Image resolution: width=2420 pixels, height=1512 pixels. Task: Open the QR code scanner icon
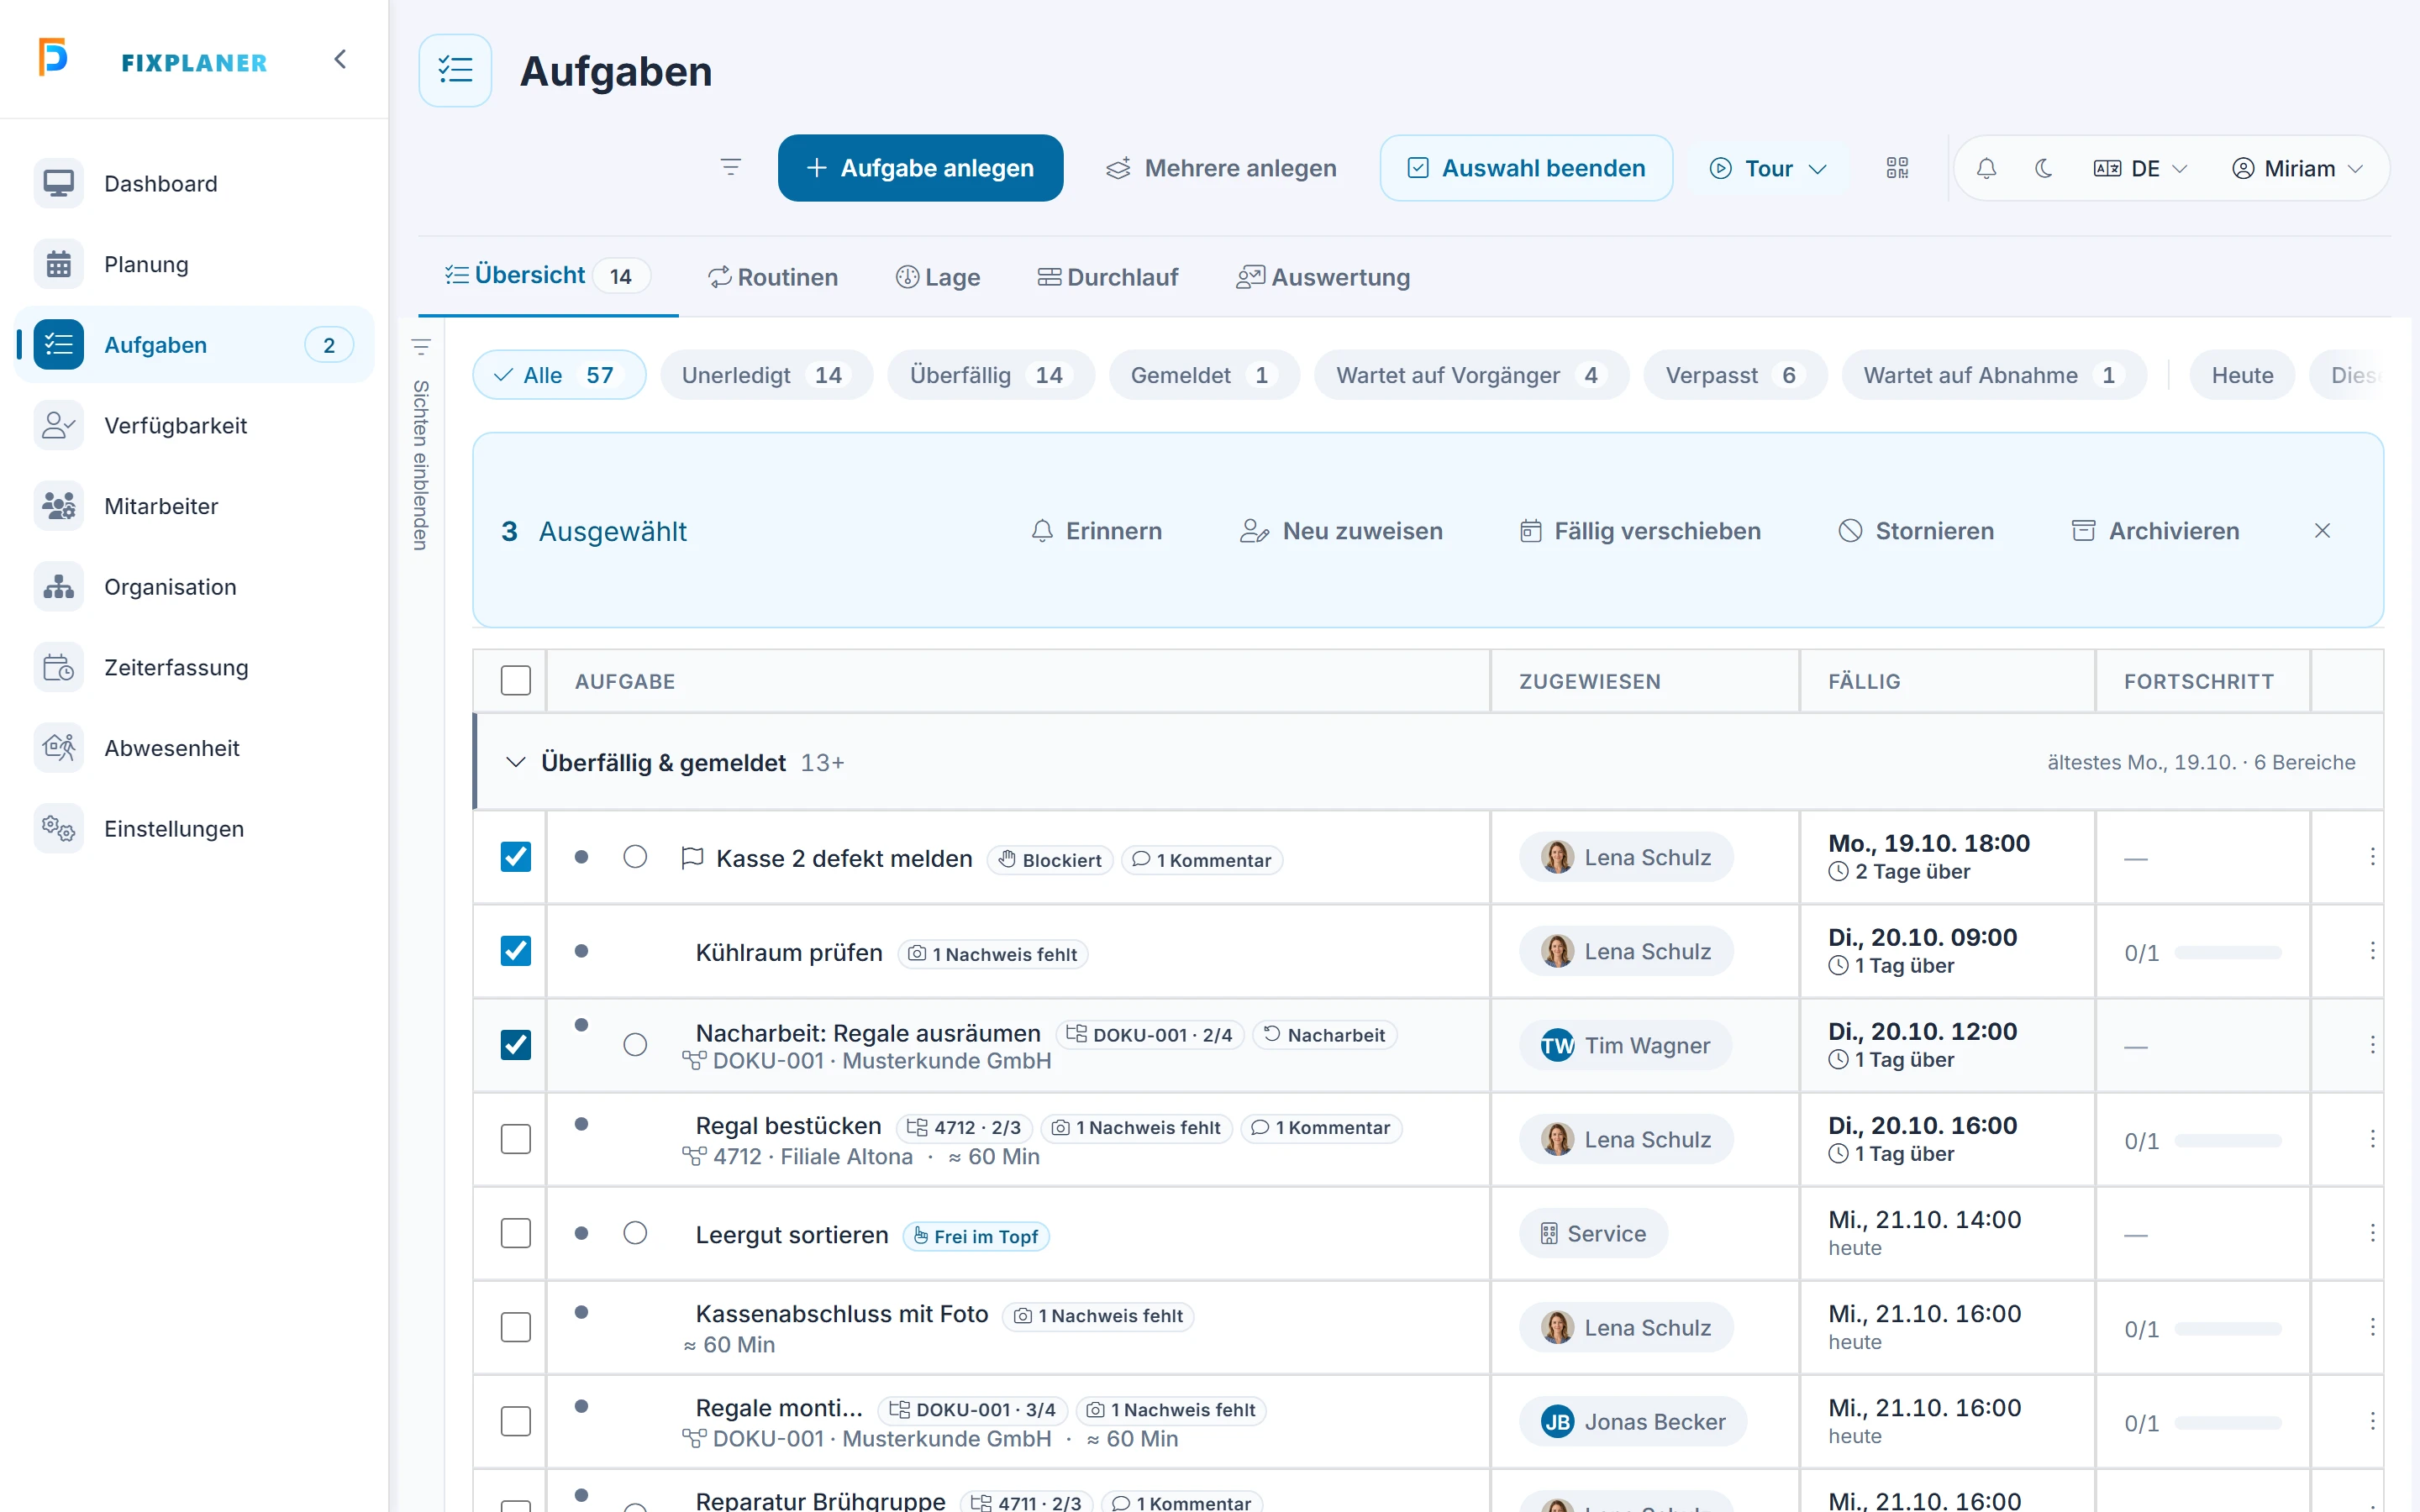click(x=1897, y=168)
